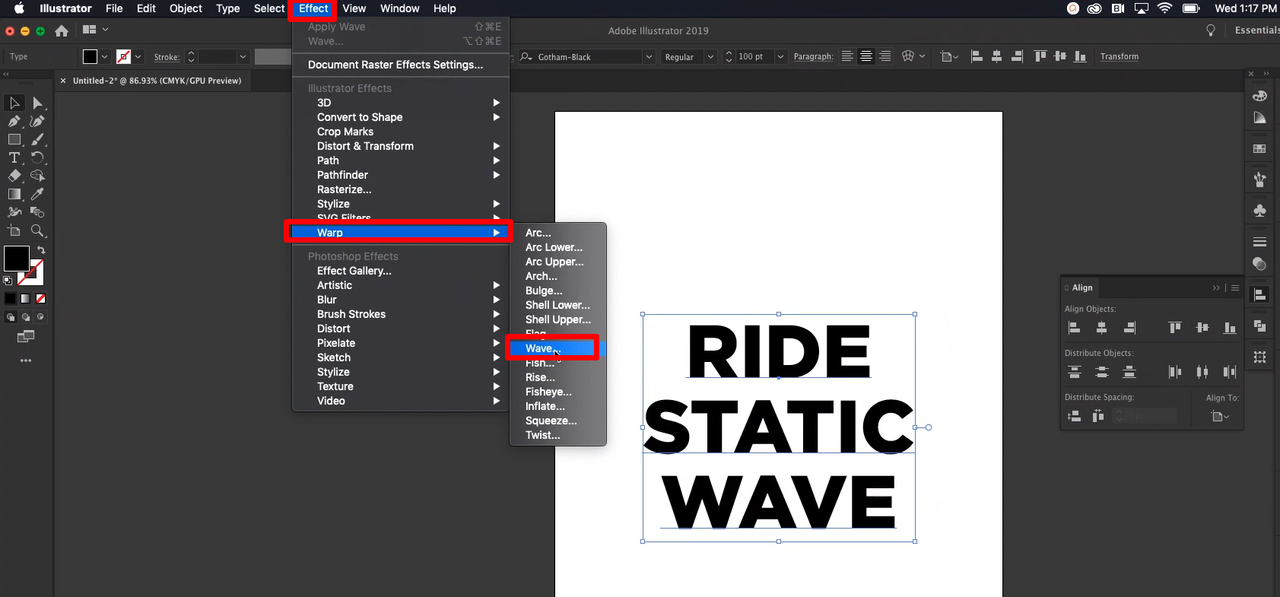Select the Gradient tool

point(14,194)
